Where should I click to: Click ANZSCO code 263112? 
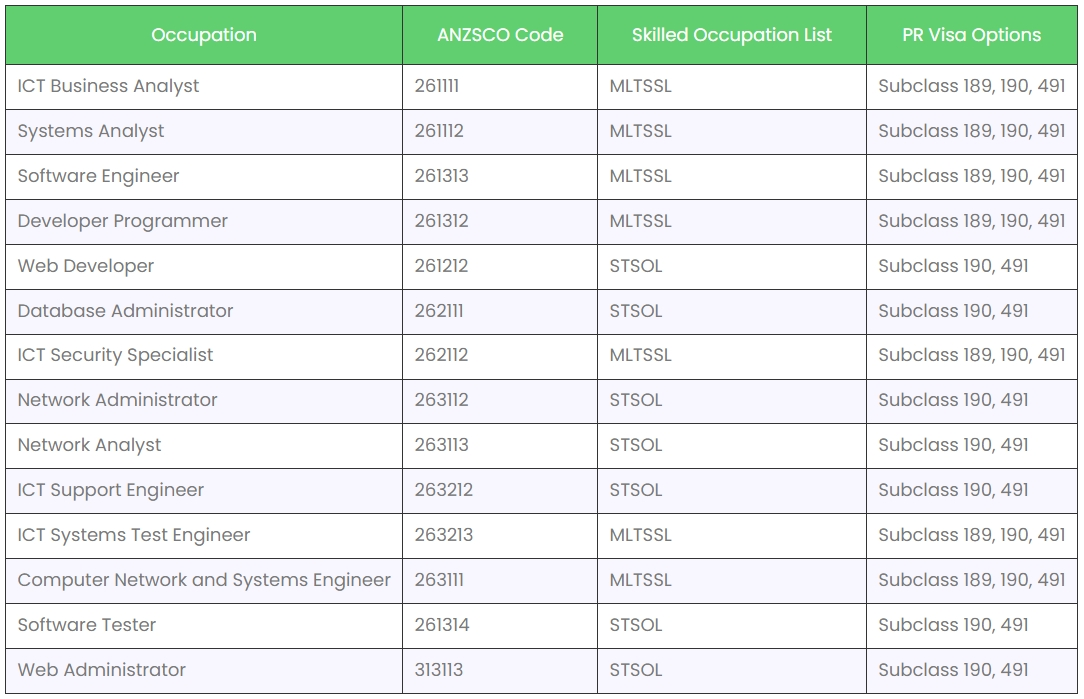coord(441,400)
